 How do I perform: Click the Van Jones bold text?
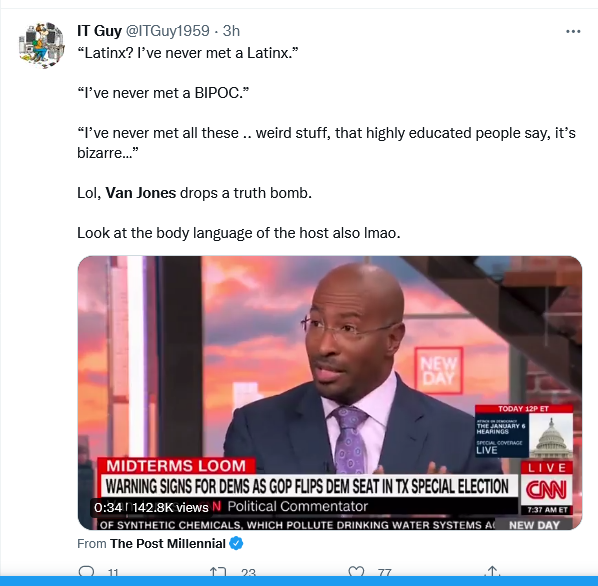pyautogui.click(x=141, y=193)
